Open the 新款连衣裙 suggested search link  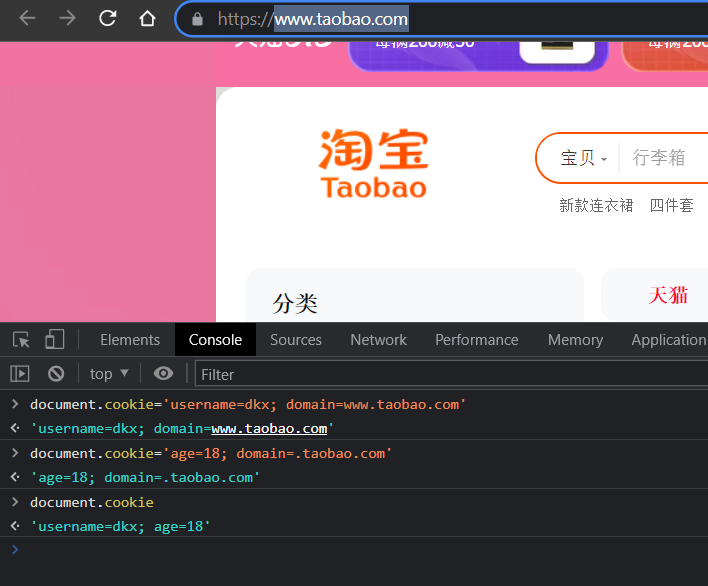596,205
